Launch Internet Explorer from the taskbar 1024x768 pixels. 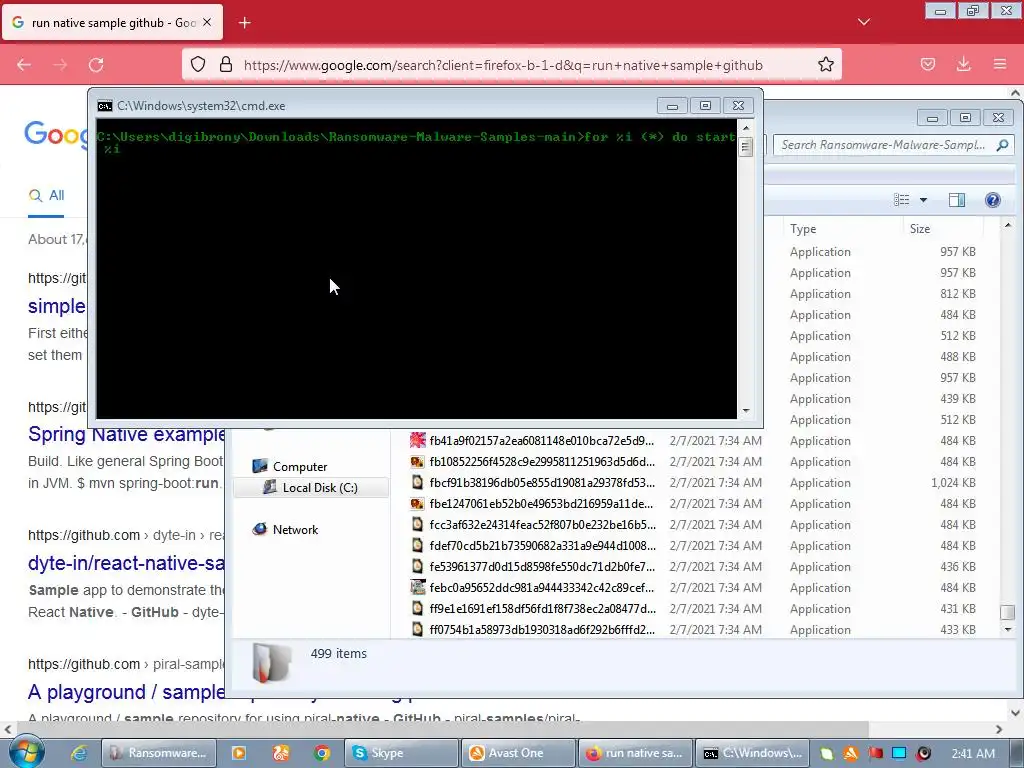(79, 753)
